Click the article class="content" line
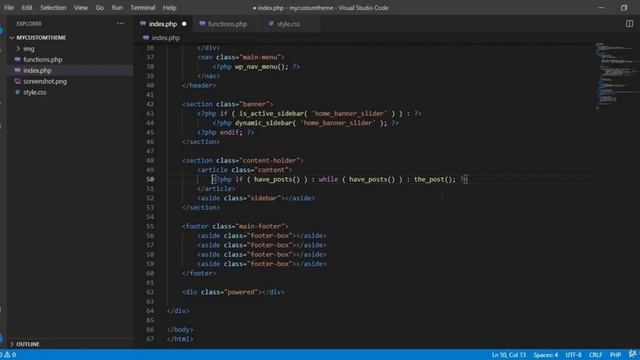The image size is (640, 360). point(244,170)
